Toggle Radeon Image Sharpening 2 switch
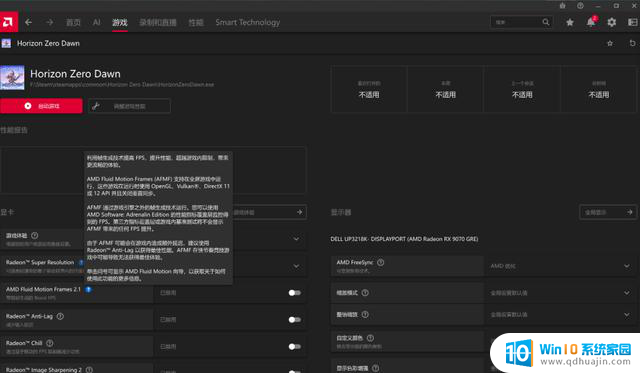 294,371
